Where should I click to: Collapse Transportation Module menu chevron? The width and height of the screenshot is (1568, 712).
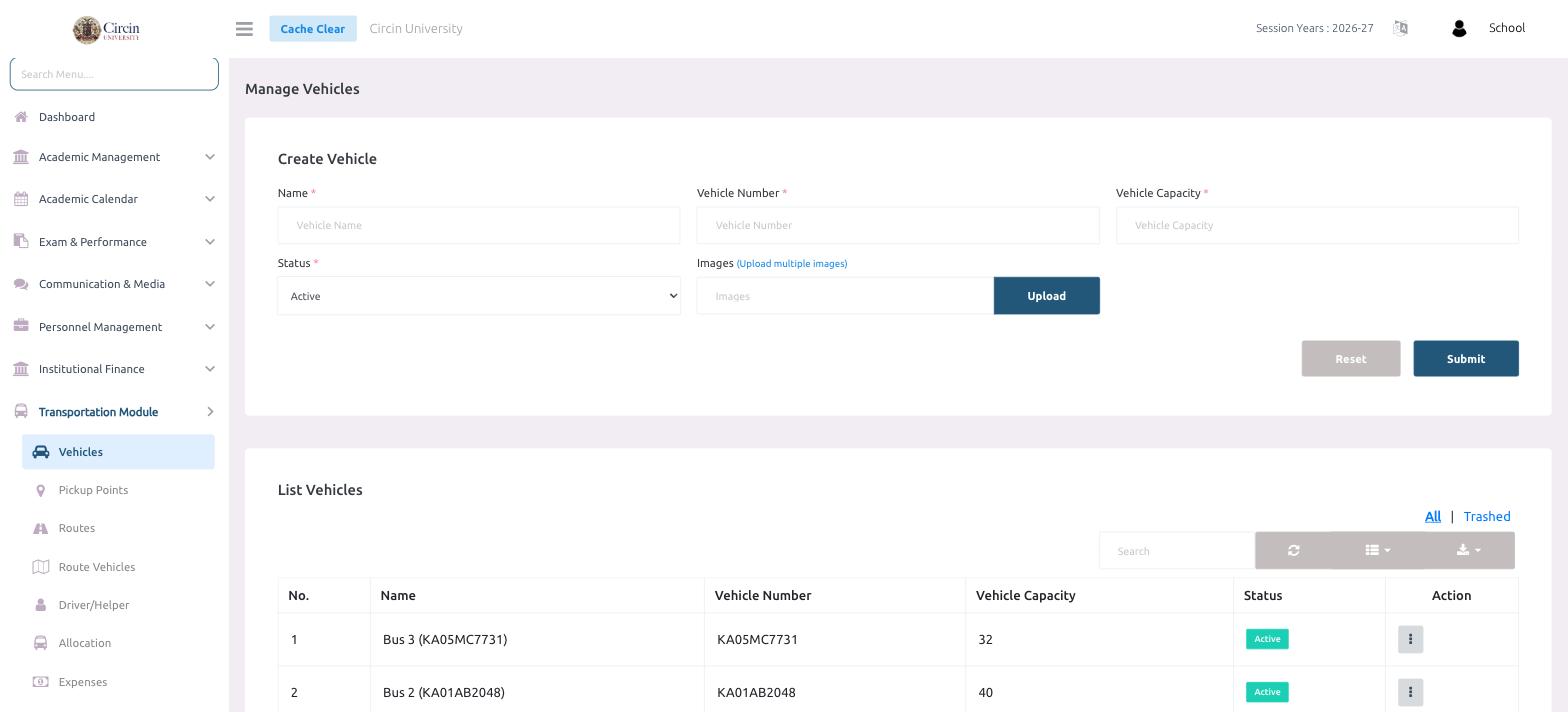pos(210,412)
